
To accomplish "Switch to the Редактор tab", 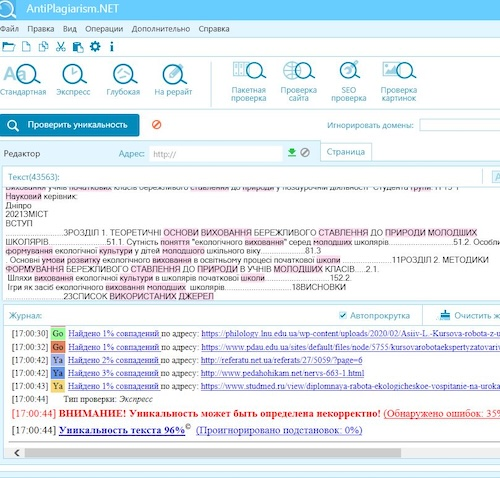I will tap(22, 154).
